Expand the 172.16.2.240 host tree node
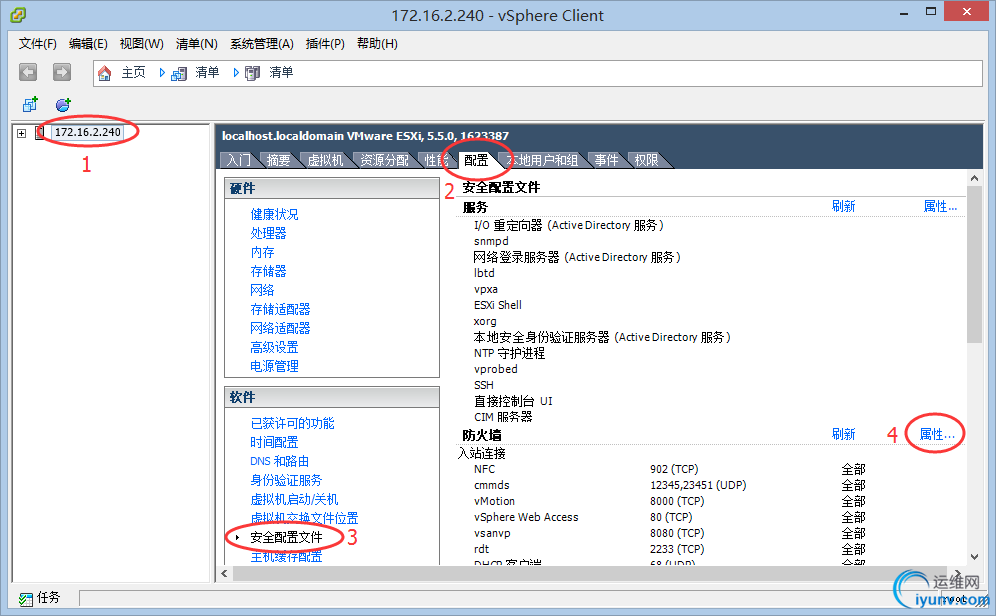This screenshot has height=616, width=996. point(22,133)
